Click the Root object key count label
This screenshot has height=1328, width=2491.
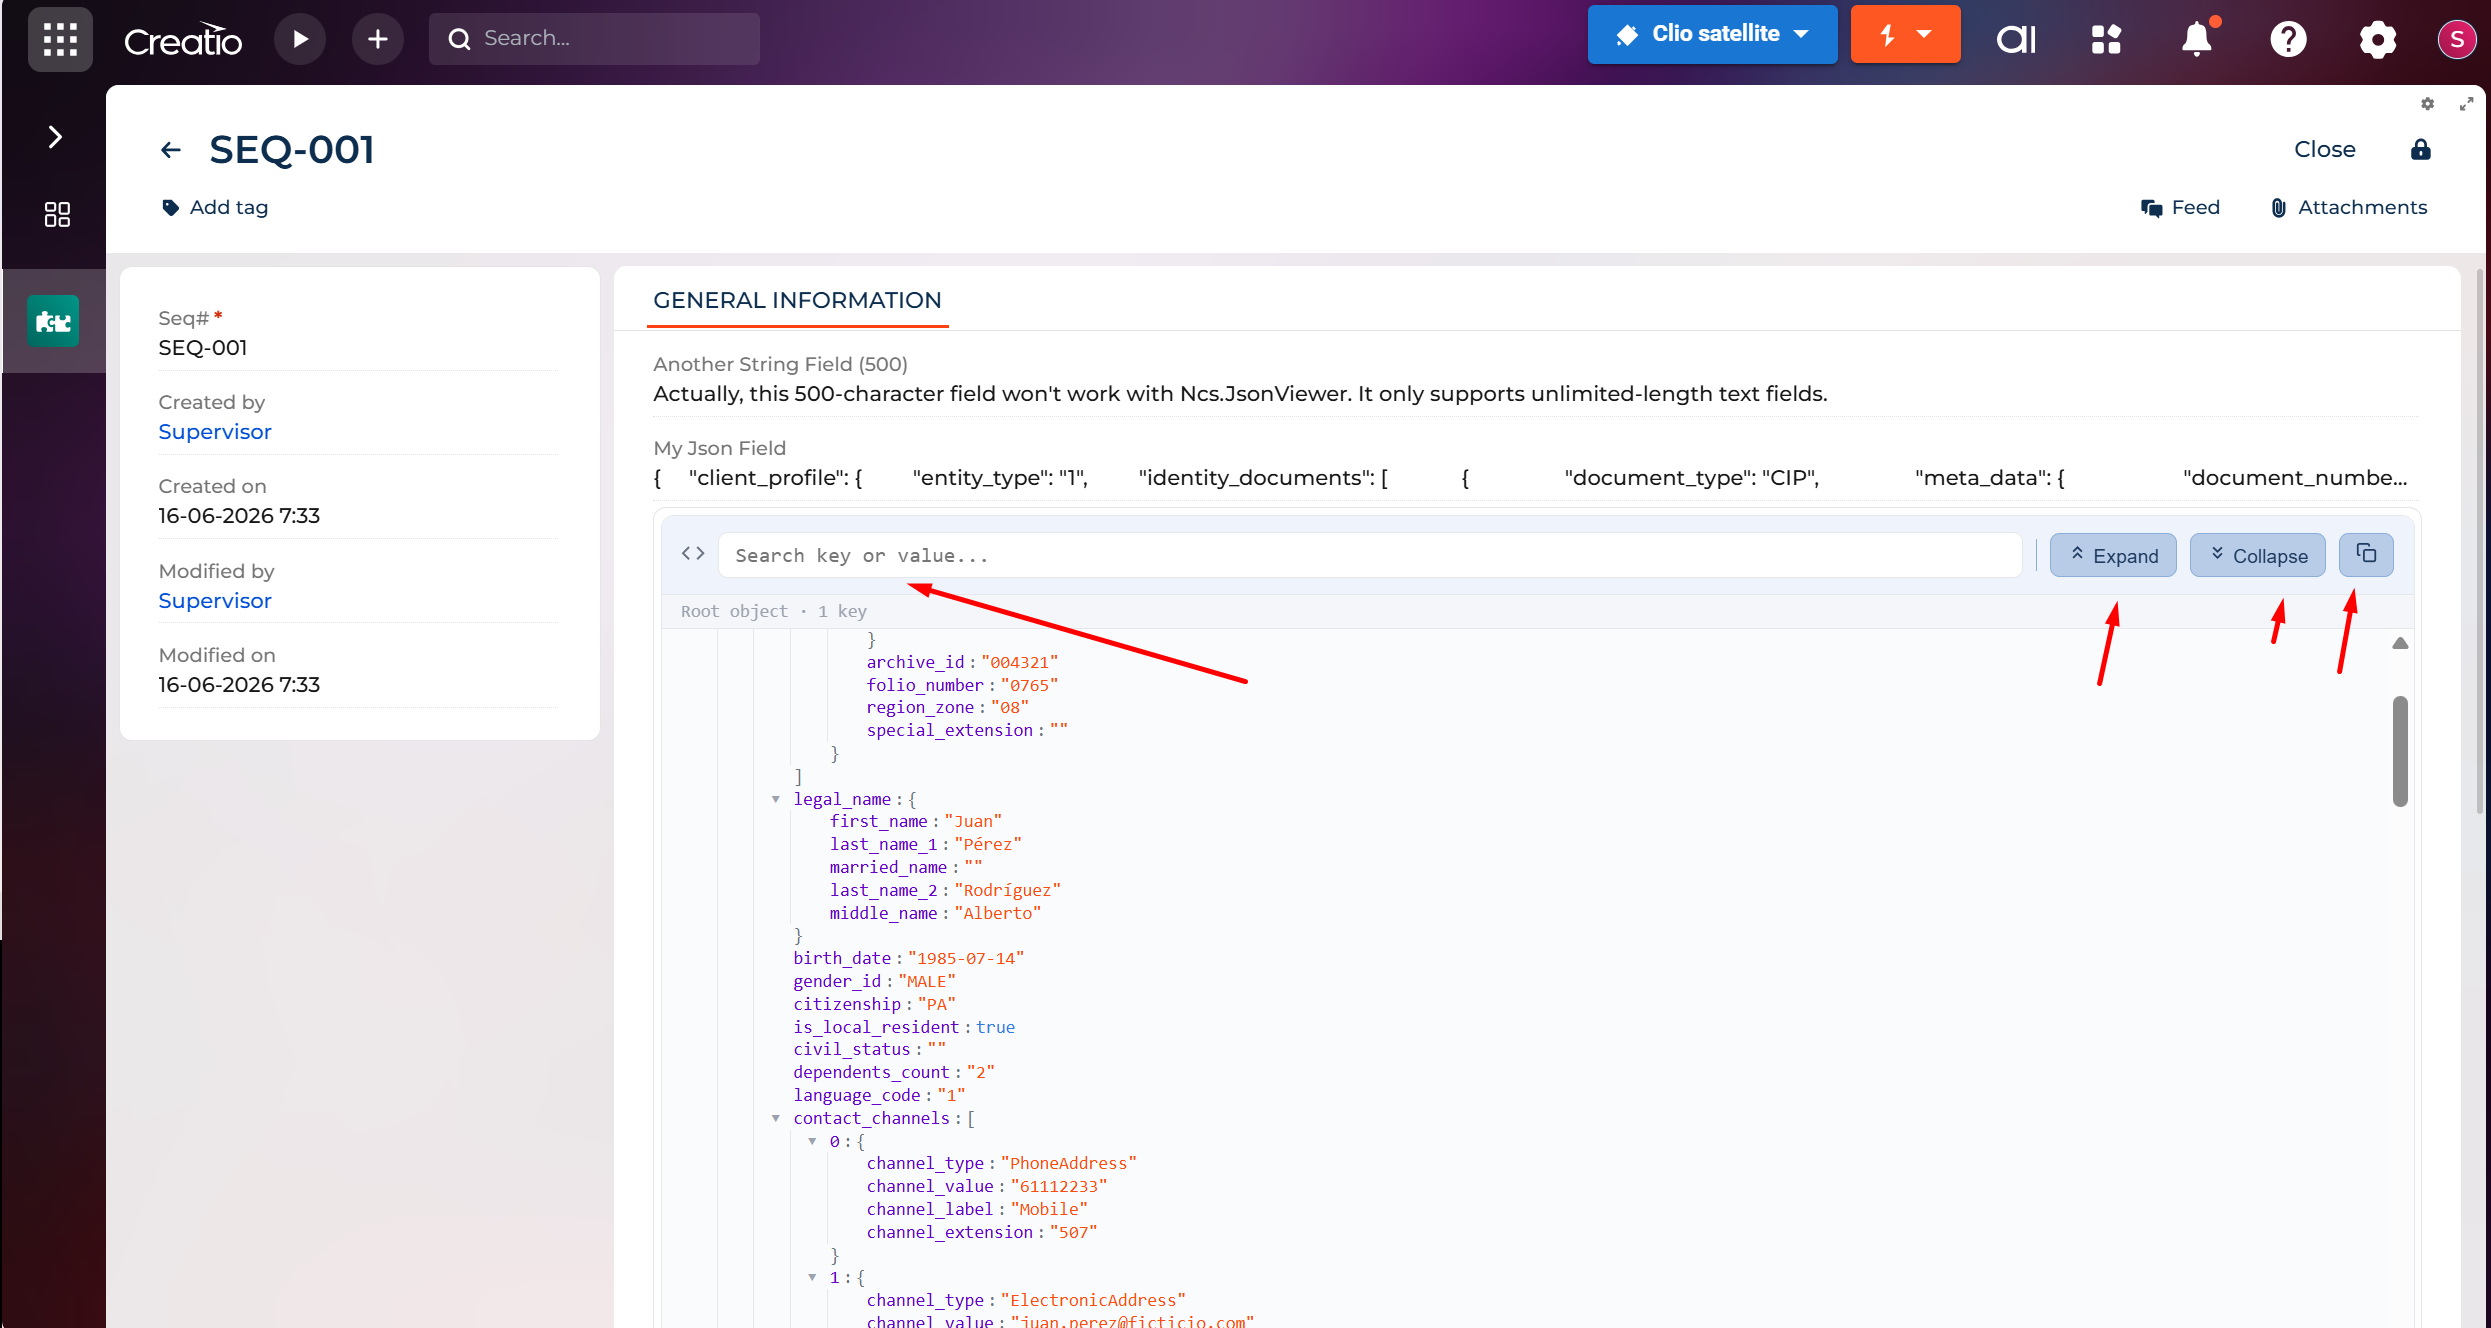pos(774,611)
